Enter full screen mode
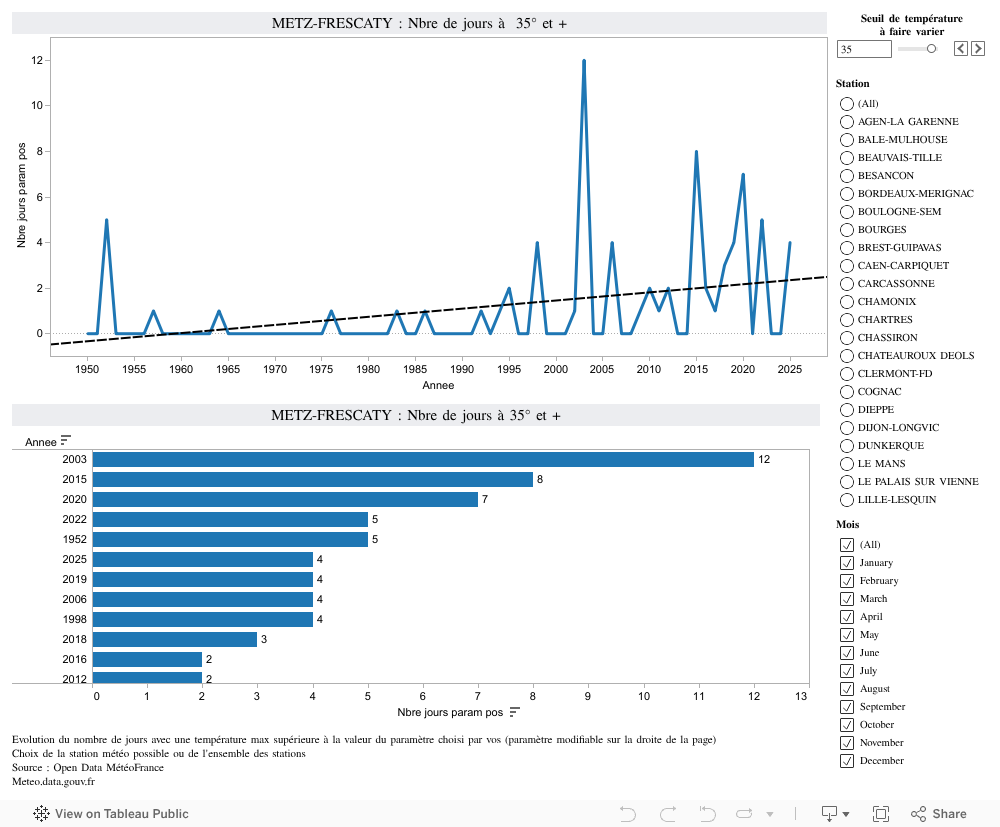This screenshot has height=827, width=1000. [881, 813]
